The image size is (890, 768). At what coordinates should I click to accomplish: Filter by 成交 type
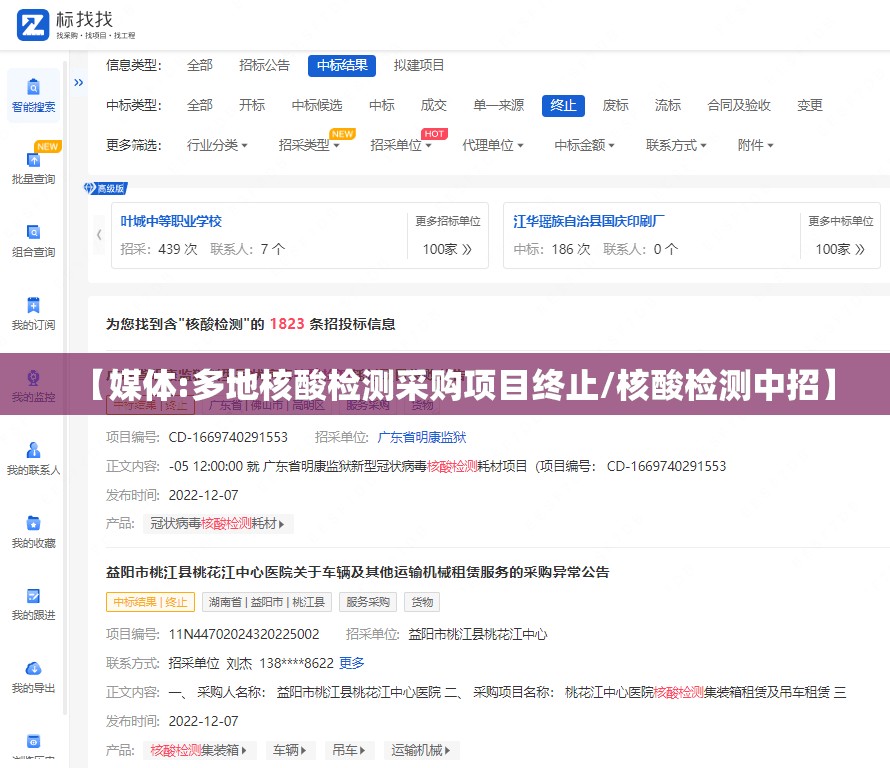pos(434,106)
